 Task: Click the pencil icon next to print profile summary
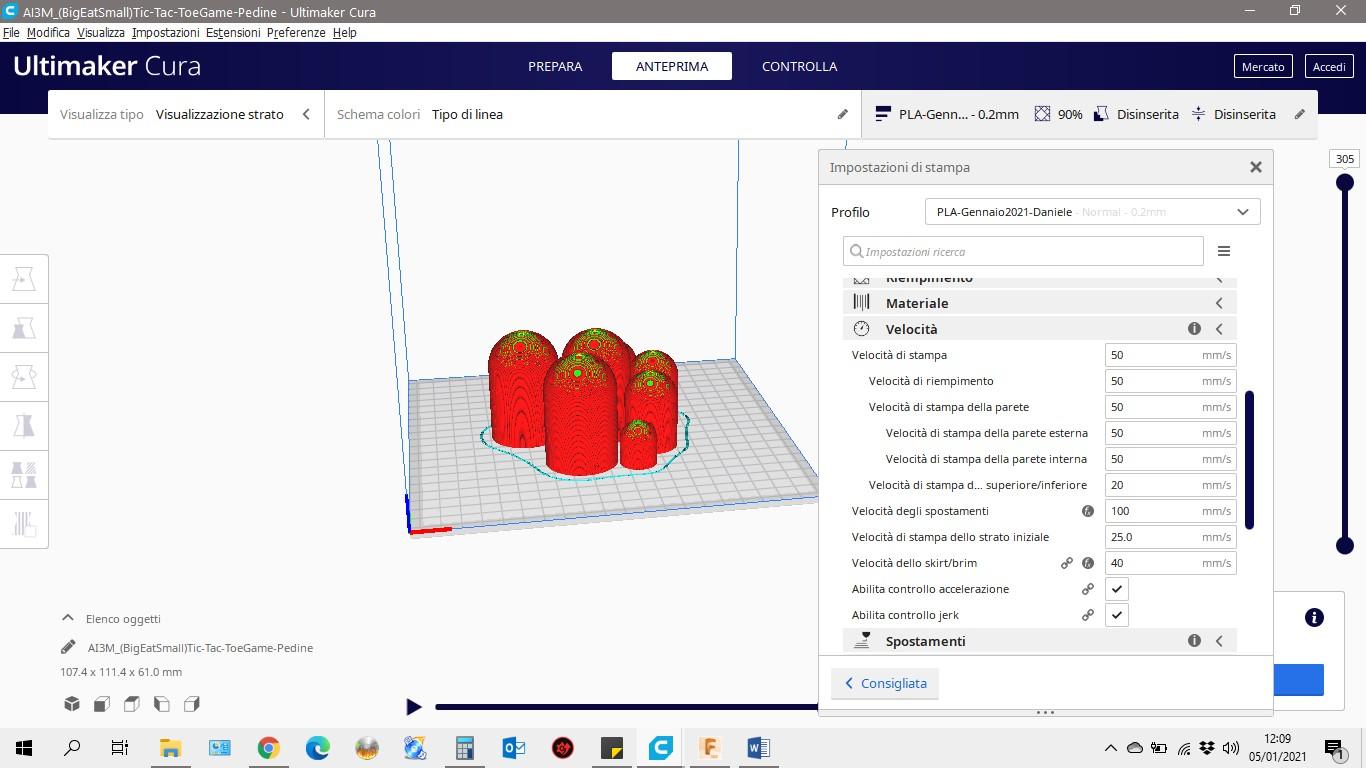coord(1299,114)
